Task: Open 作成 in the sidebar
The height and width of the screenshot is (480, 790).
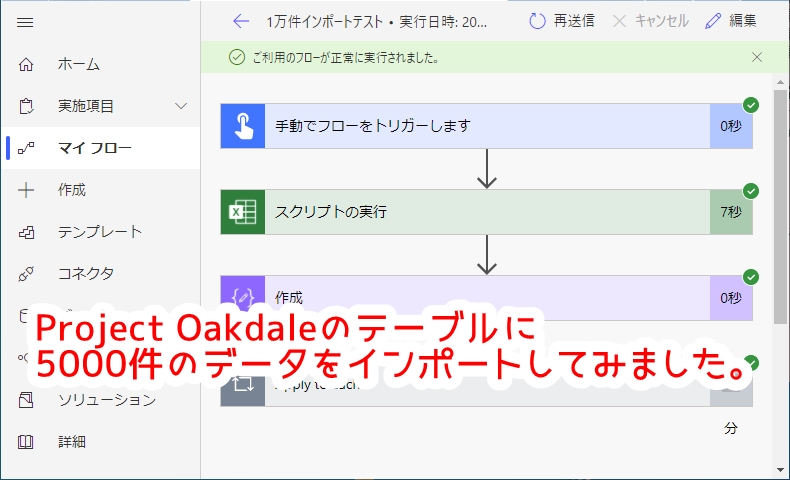Action: coord(72,190)
